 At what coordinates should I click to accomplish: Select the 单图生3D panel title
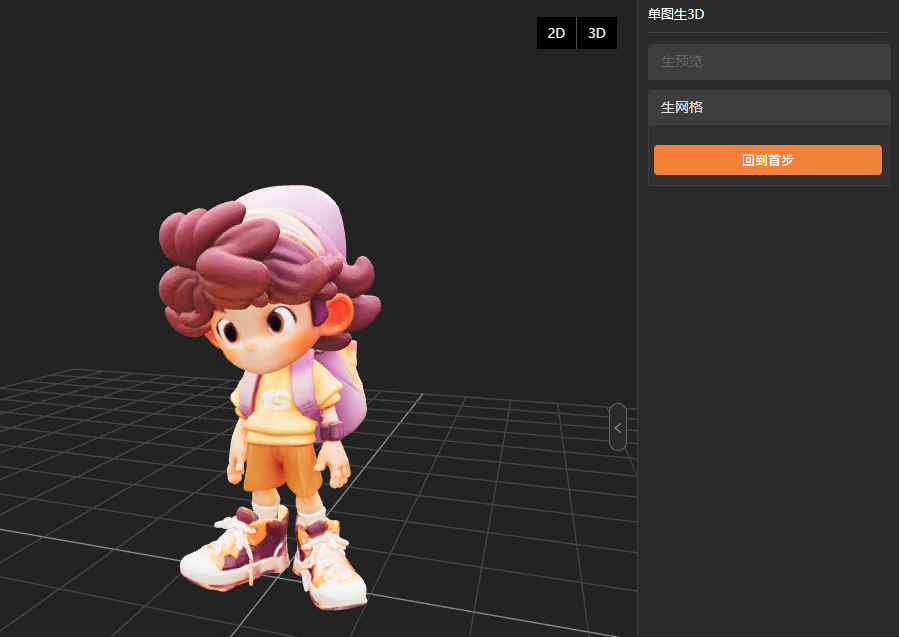point(676,13)
